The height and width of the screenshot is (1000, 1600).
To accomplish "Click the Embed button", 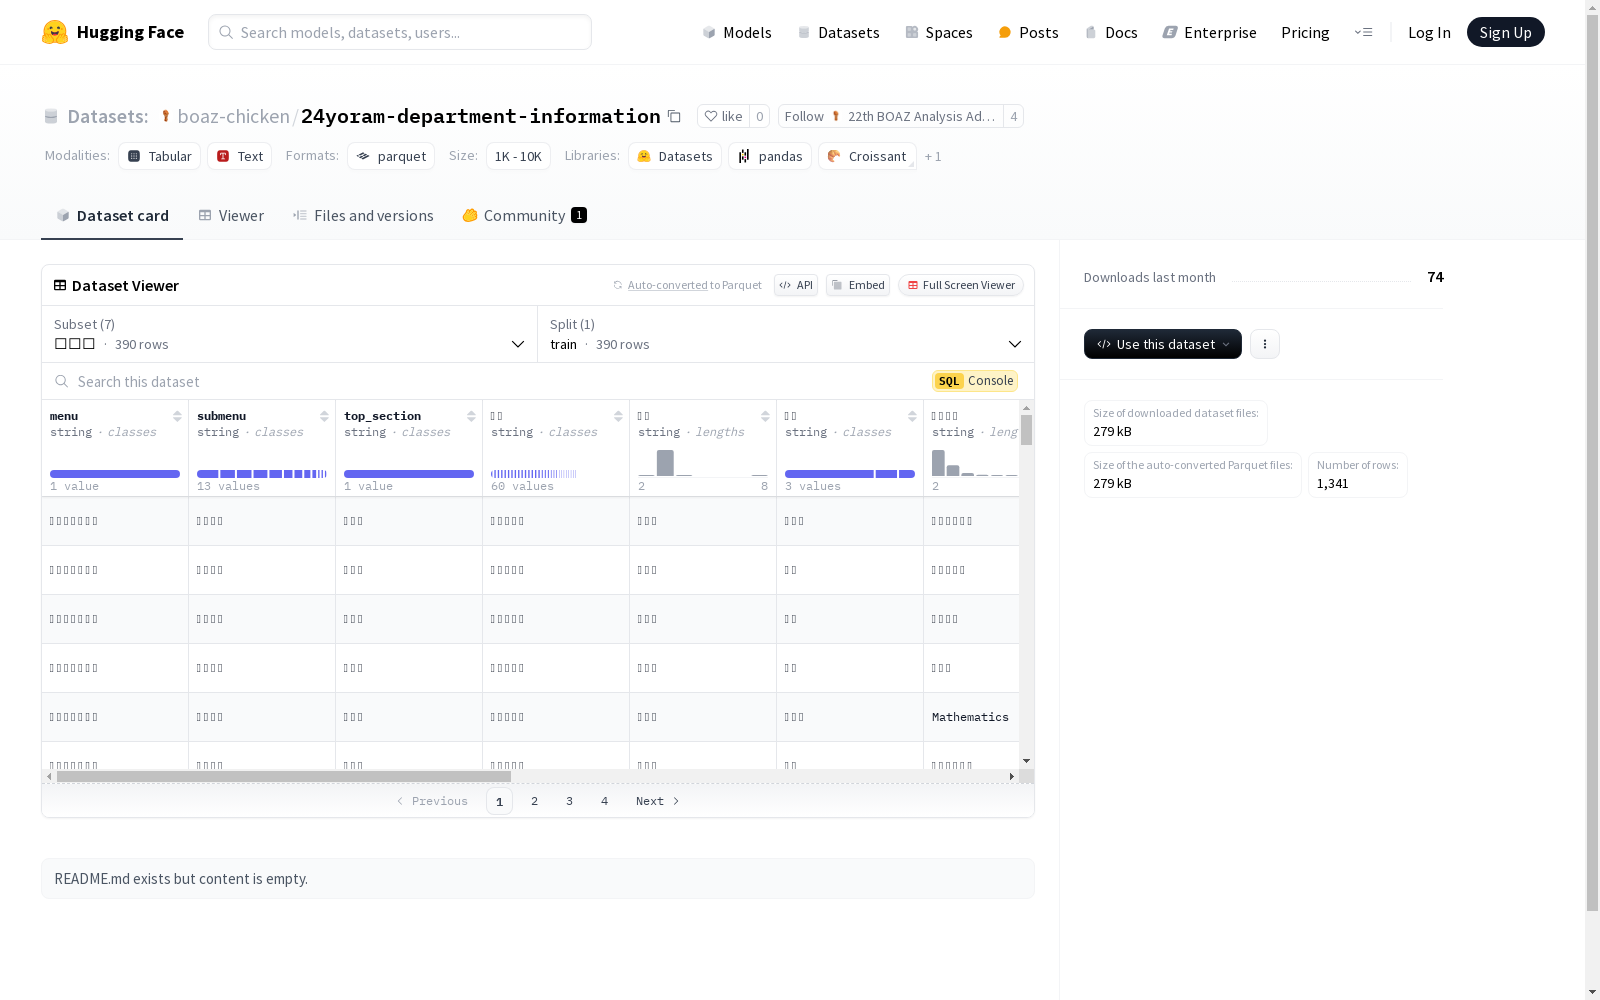I will tap(858, 285).
